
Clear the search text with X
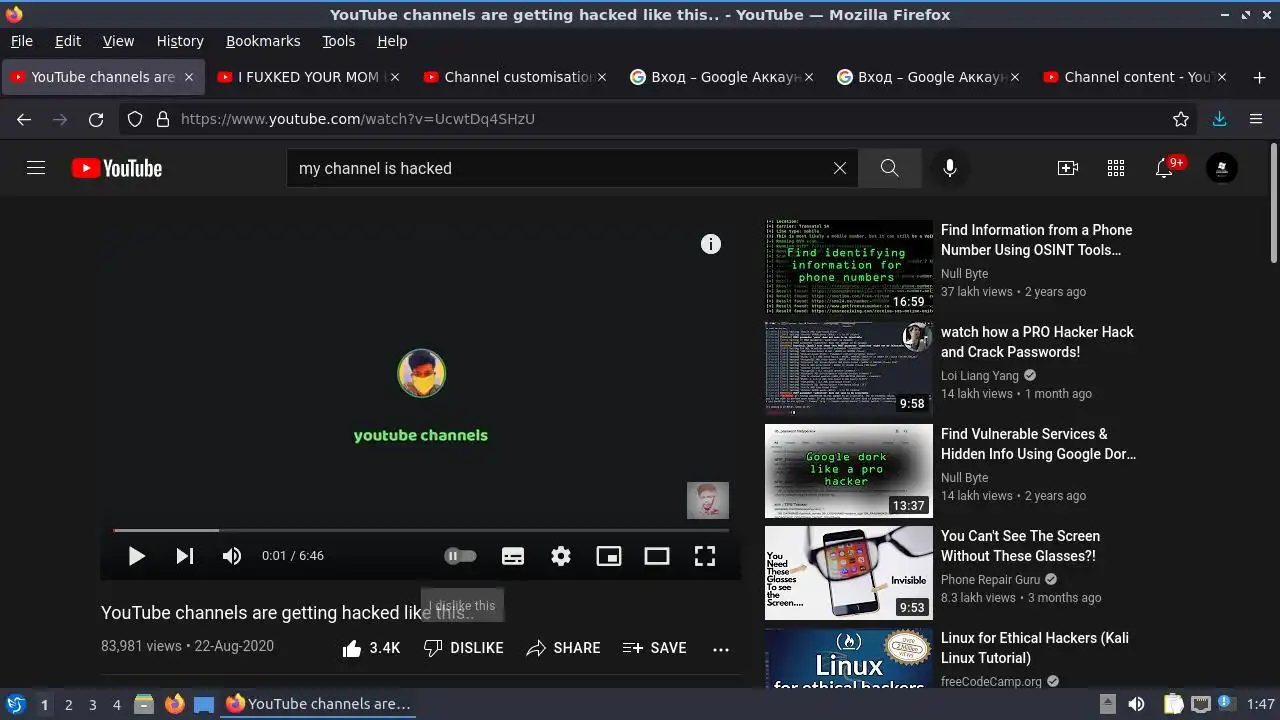[x=840, y=168]
